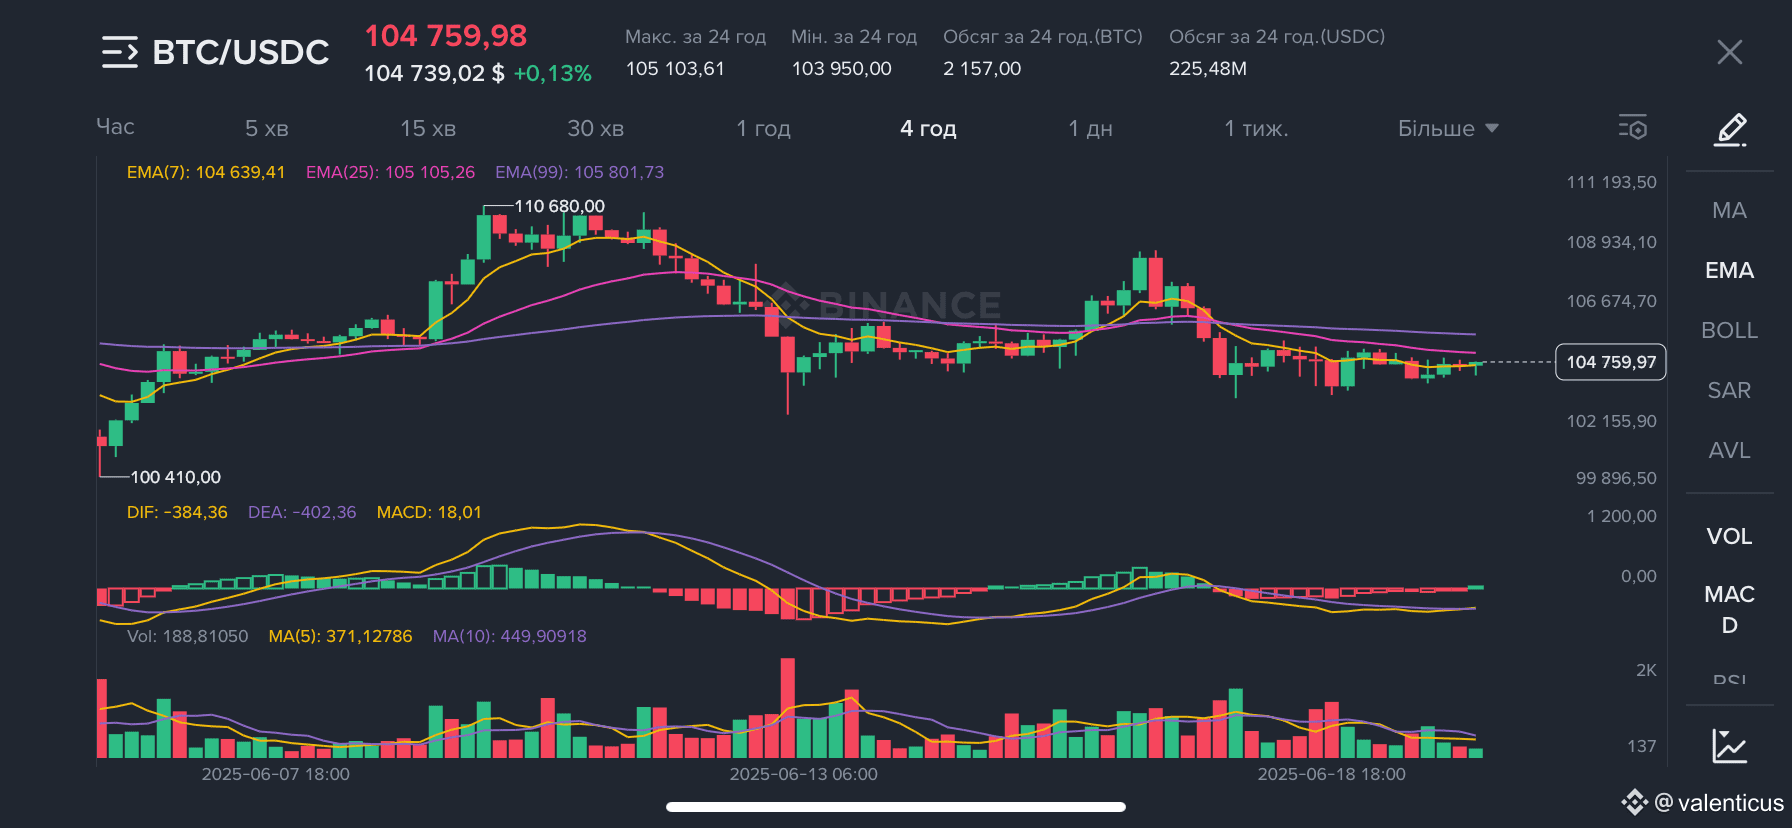This screenshot has height=828, width=1792.
Task: Activate the drawing pencil tool
Action: [x=1730, y=130]
